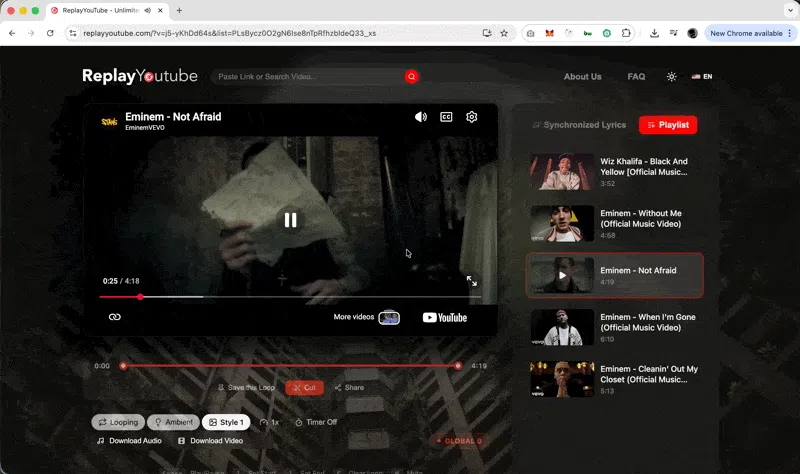Click the browser address bar URL
Viewport: 800px width, 474px height.
click(x=230, y=33)
